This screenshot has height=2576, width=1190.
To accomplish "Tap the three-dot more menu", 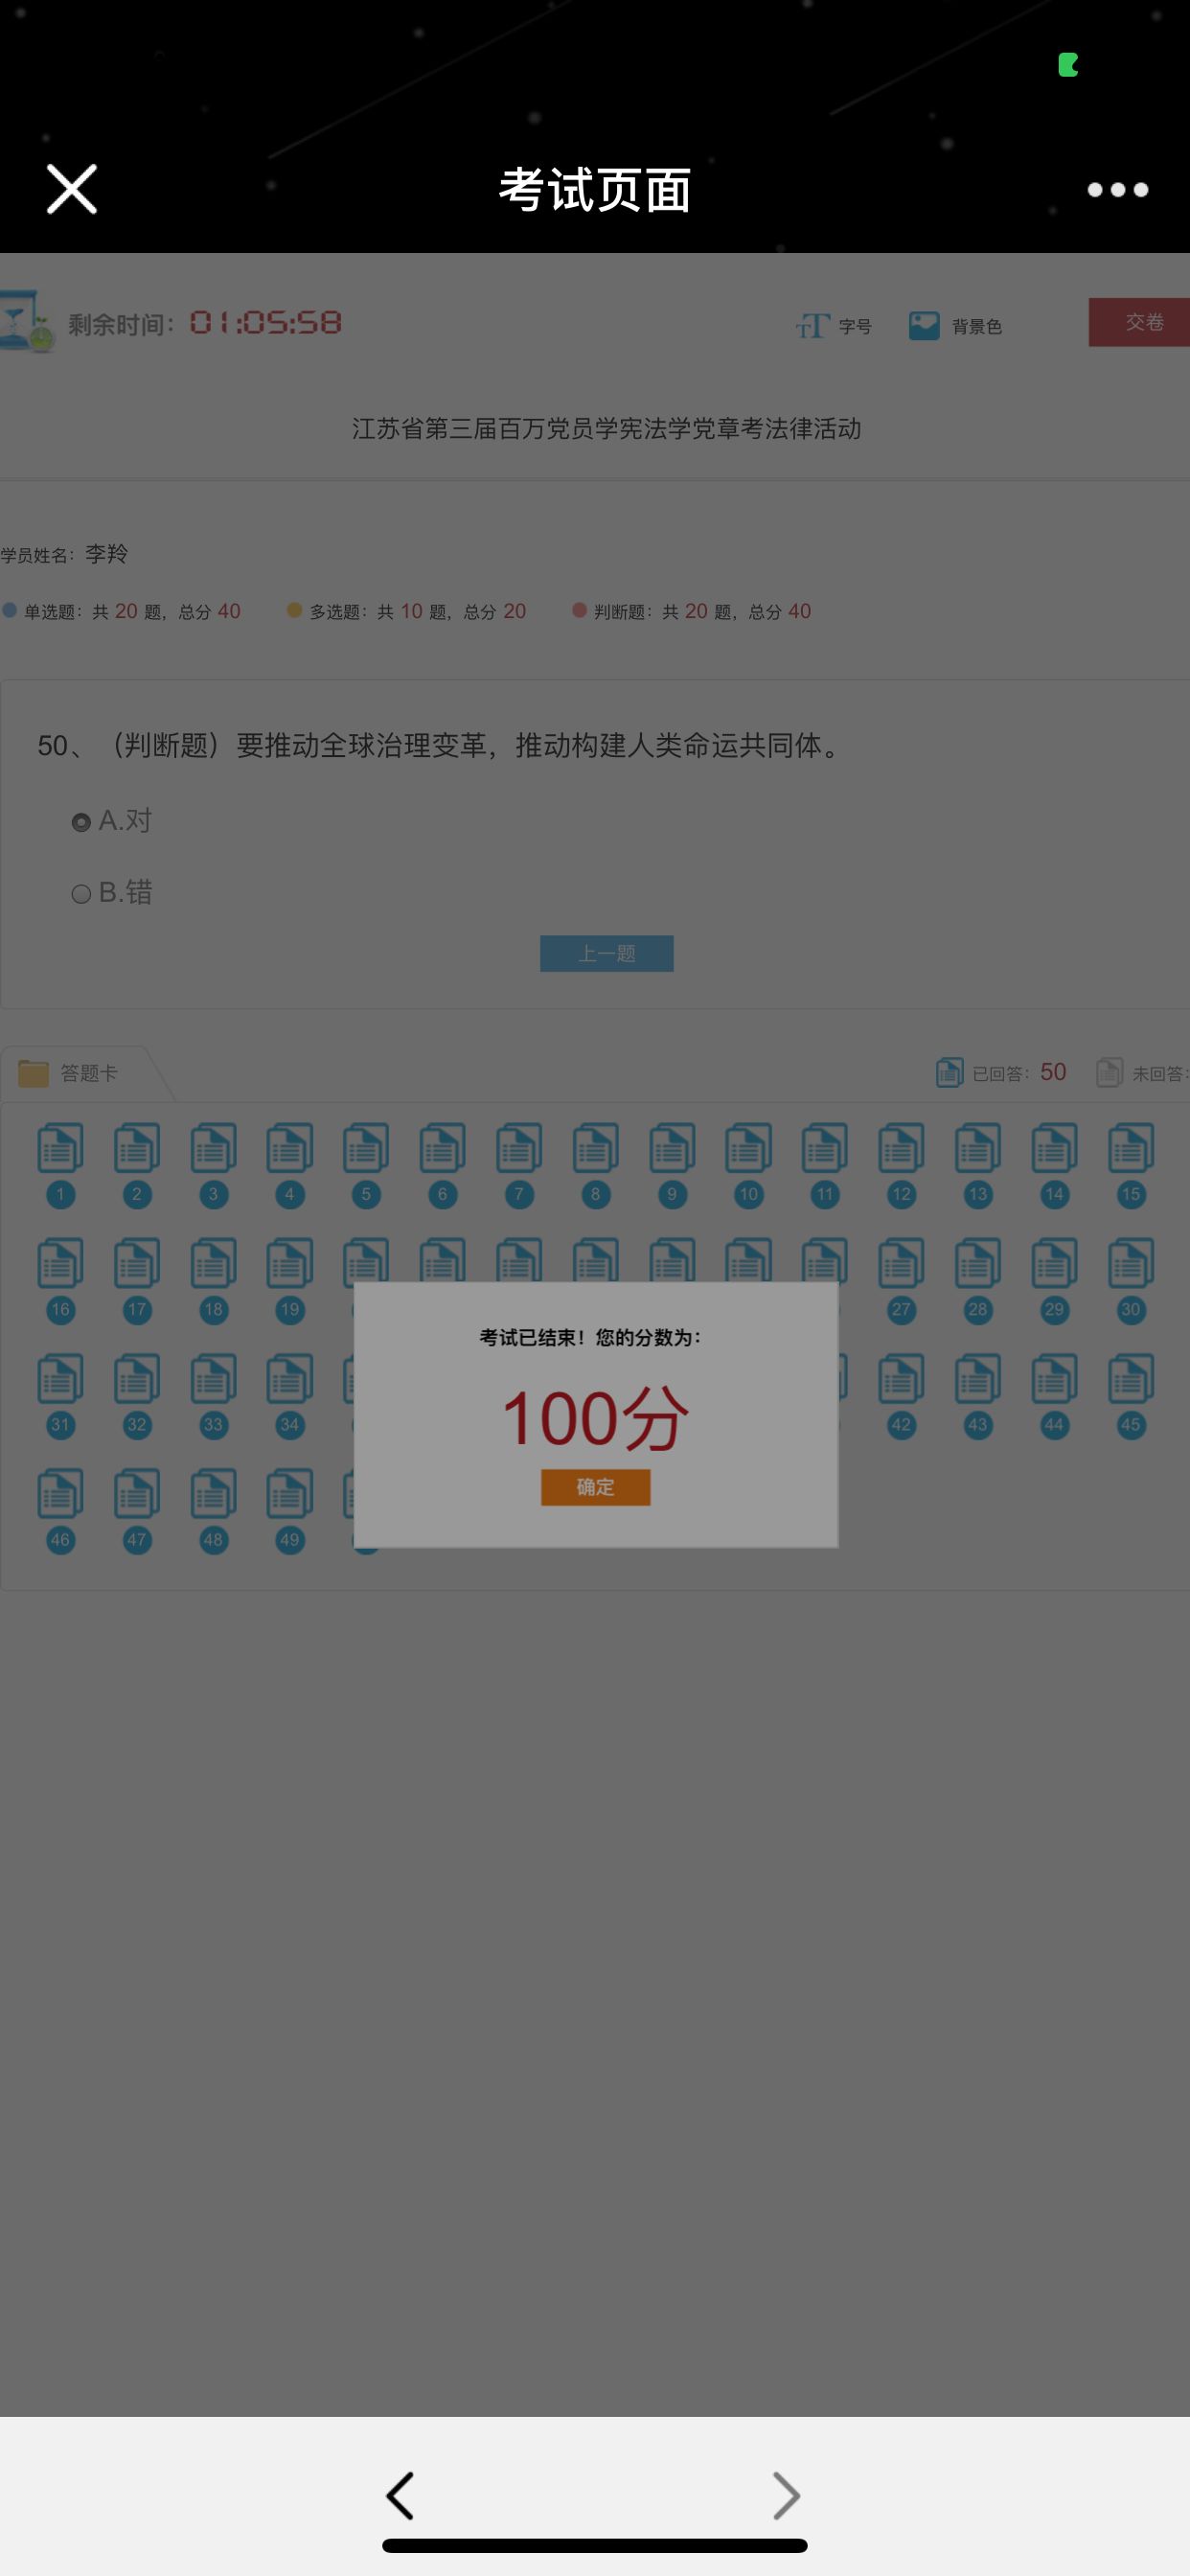I will 1118,189.
